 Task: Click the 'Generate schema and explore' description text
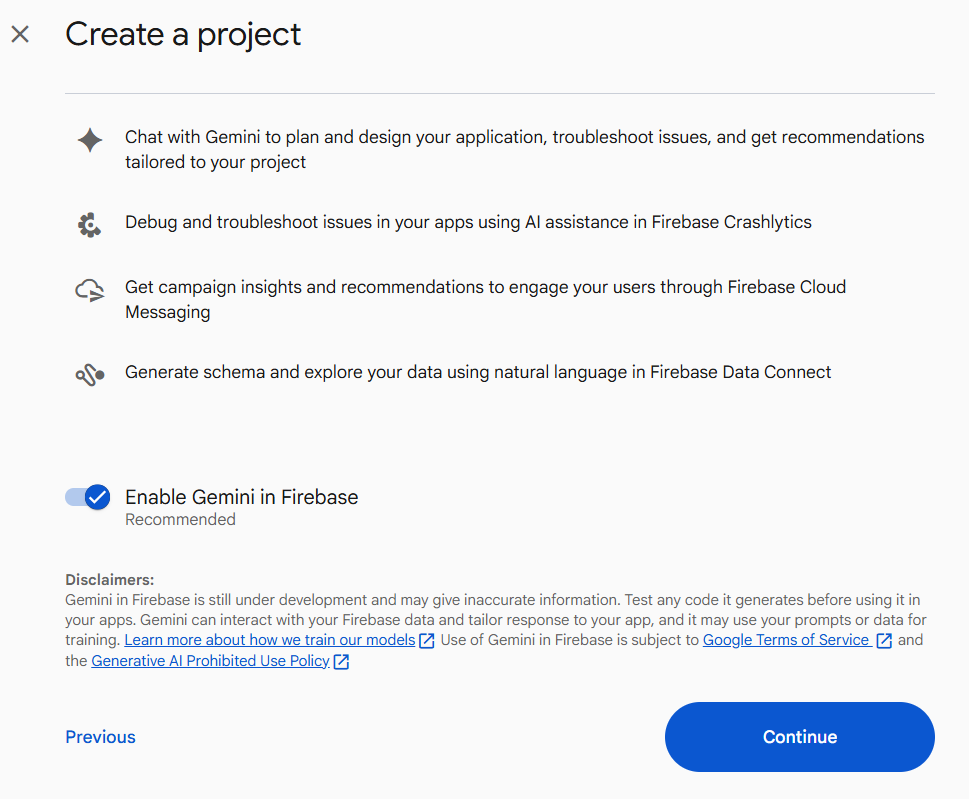point(478,372)
